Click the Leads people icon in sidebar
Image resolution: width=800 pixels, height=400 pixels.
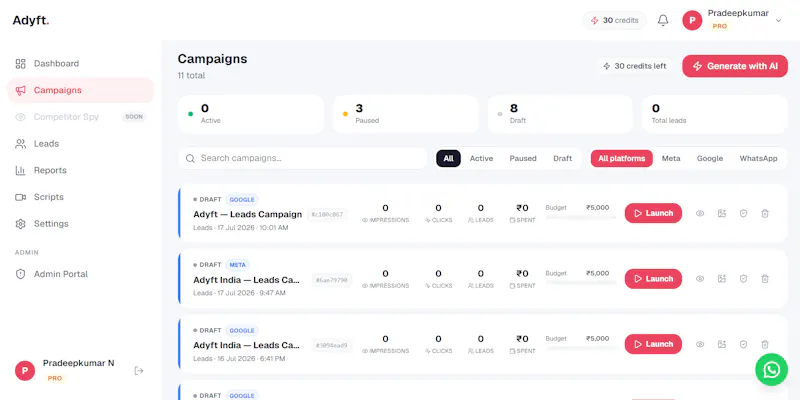coord(20,144)
